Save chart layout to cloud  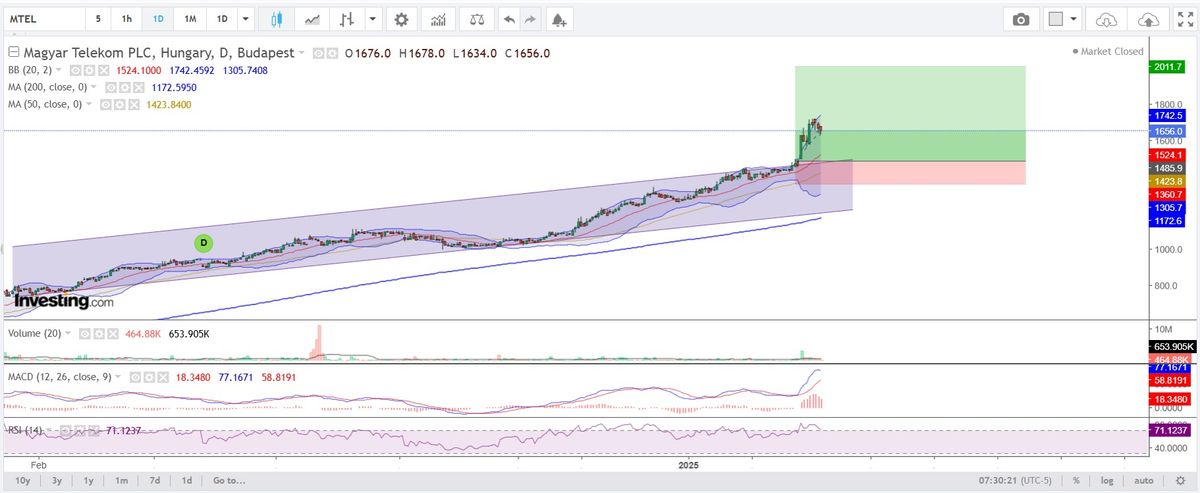tap(1149, 19)
